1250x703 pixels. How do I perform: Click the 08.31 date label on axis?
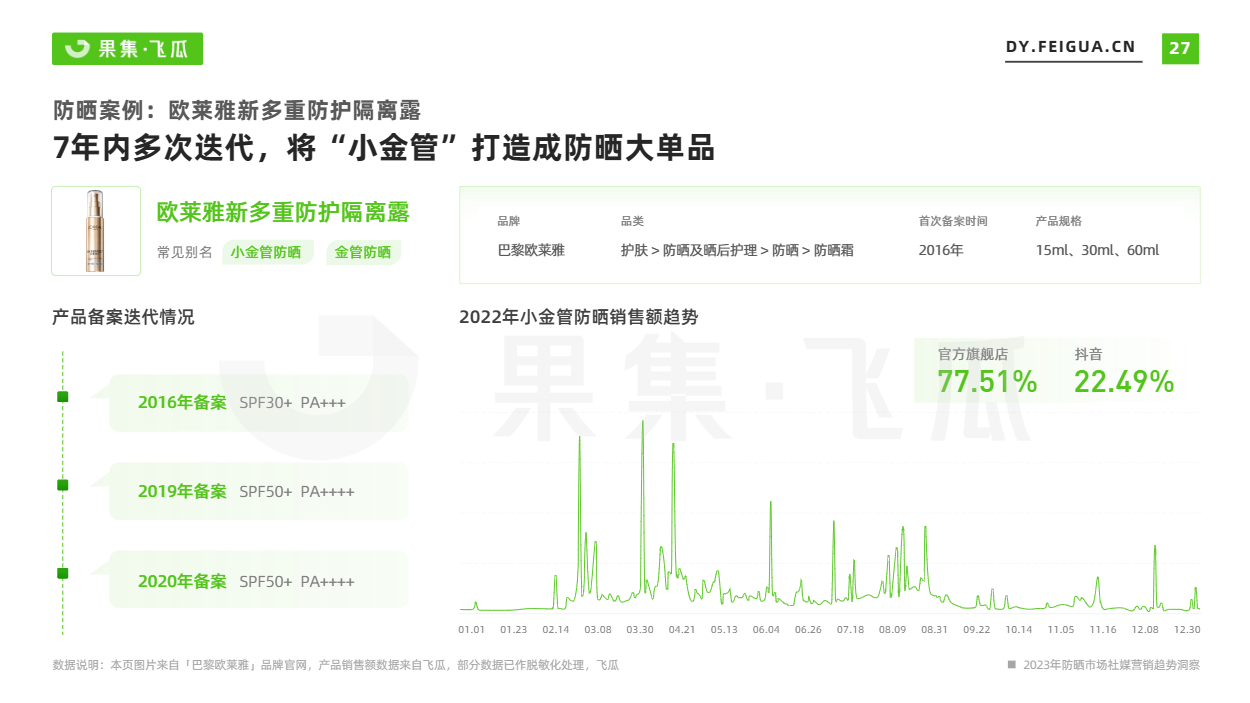tap(935, 629)
